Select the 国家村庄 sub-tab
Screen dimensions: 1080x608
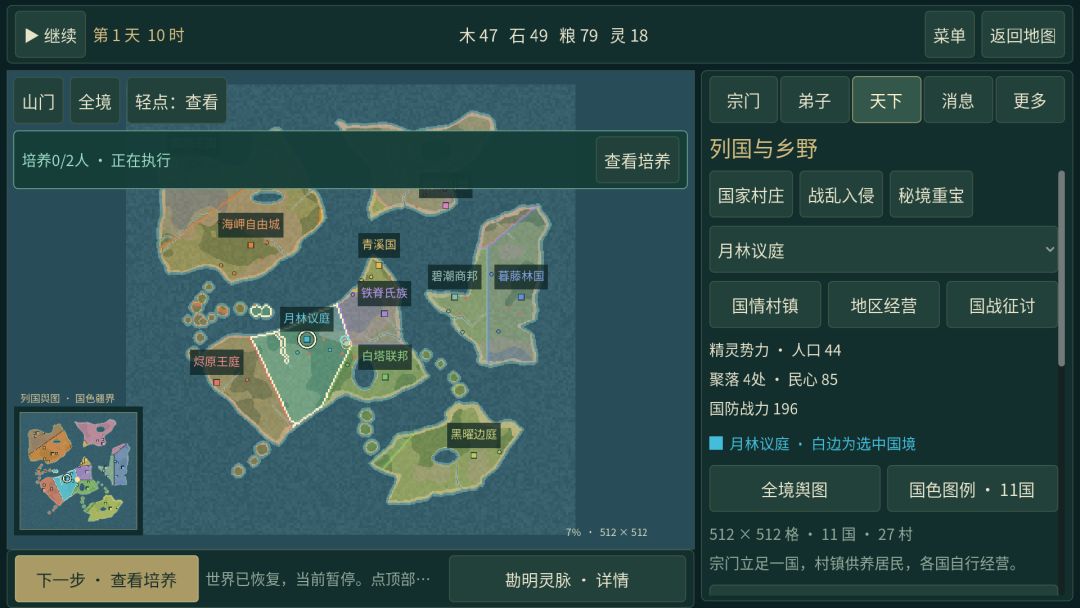pyautogui.click(x=751, y=195)
